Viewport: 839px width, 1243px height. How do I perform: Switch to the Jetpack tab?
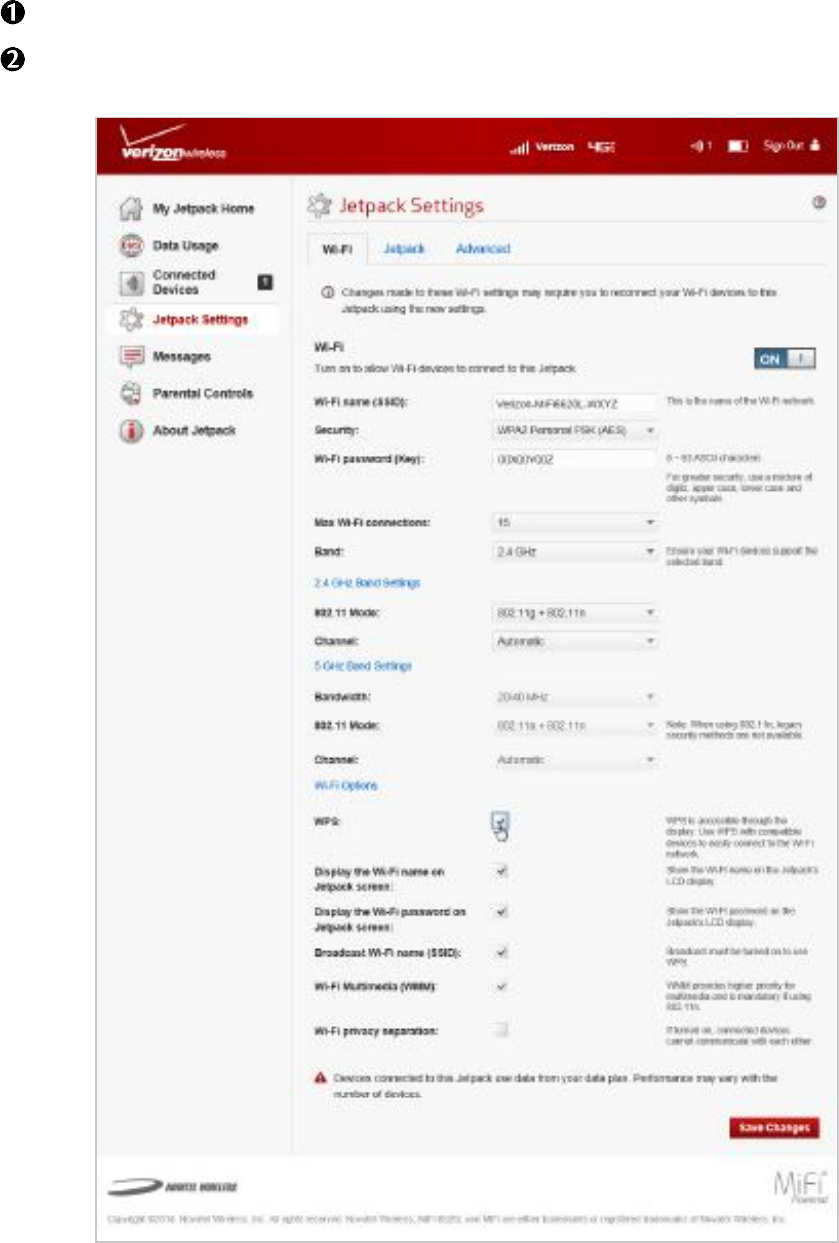[405, 249]
